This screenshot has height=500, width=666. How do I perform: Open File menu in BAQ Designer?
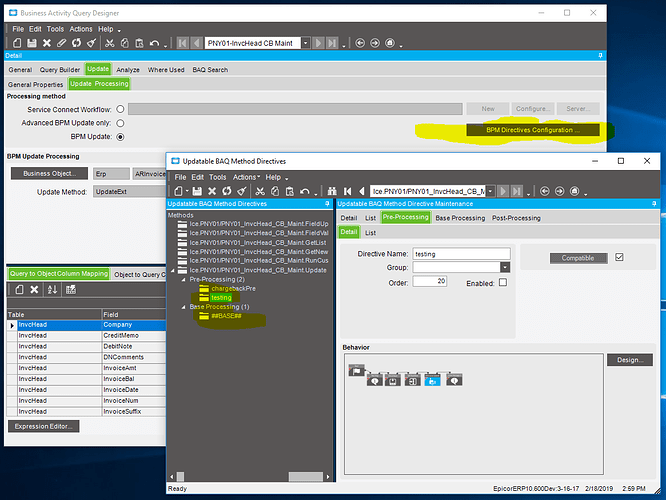coord(18,29)
